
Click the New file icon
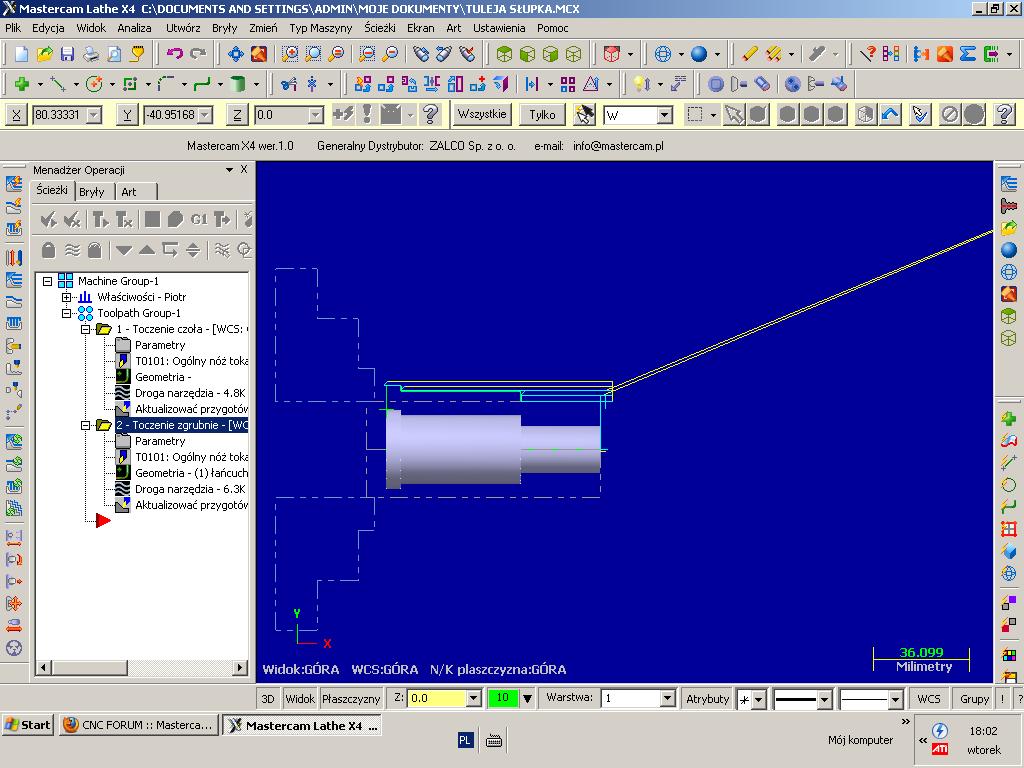point(21,54)
